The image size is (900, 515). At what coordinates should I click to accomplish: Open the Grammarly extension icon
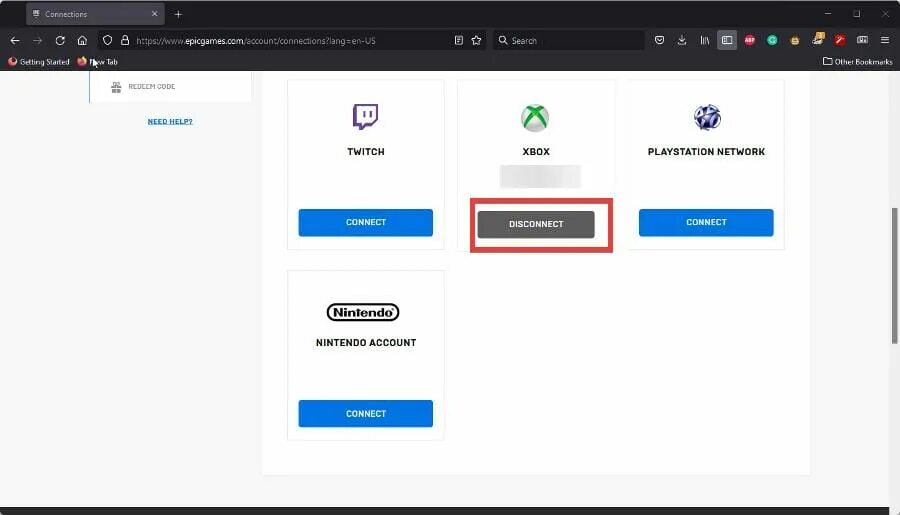click(772, 40)
